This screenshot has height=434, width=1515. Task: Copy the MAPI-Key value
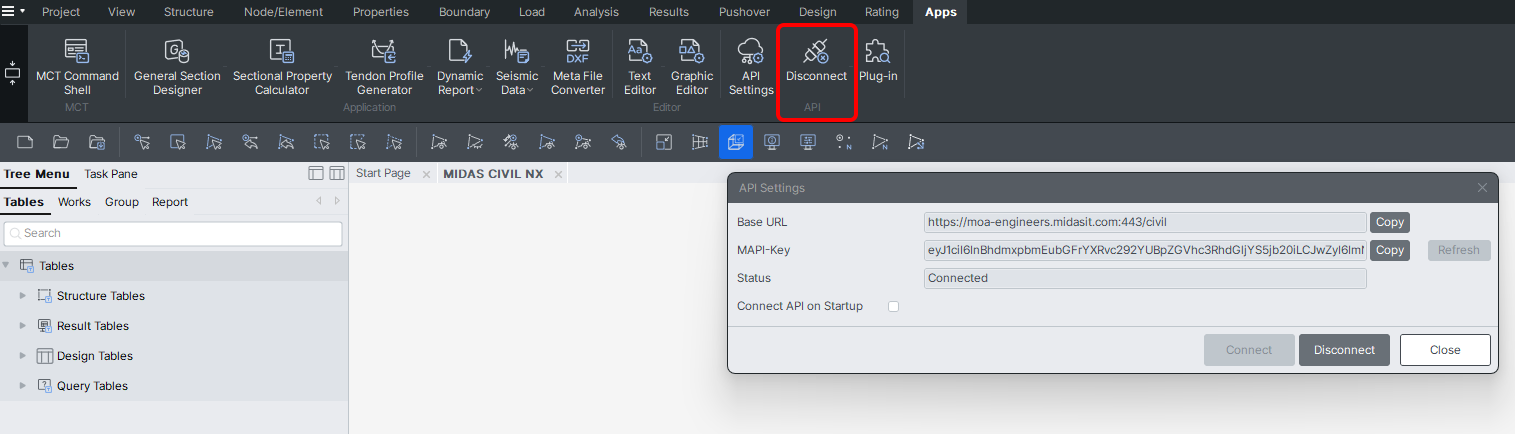point(1389,250)
